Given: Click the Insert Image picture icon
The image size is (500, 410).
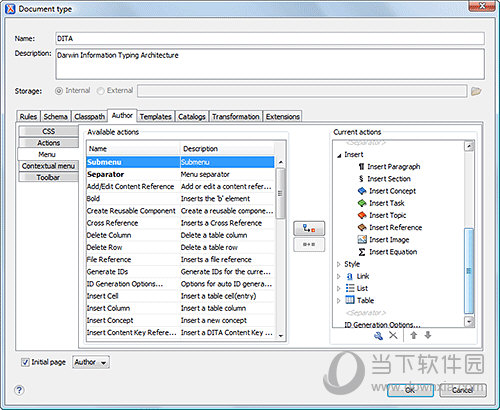Looking at the screenshot, I should point(362,240).
